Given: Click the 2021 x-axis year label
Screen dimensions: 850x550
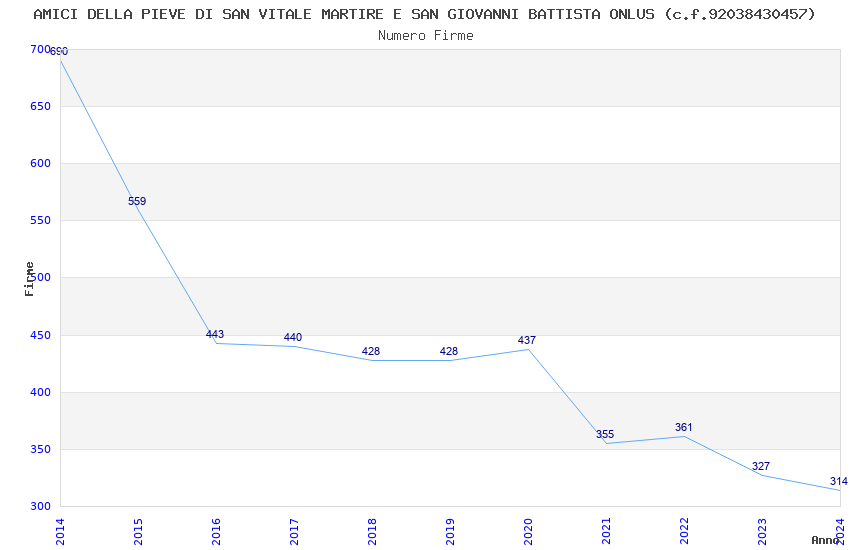Looking at the screenshot, I should click(x=607, y=532).
